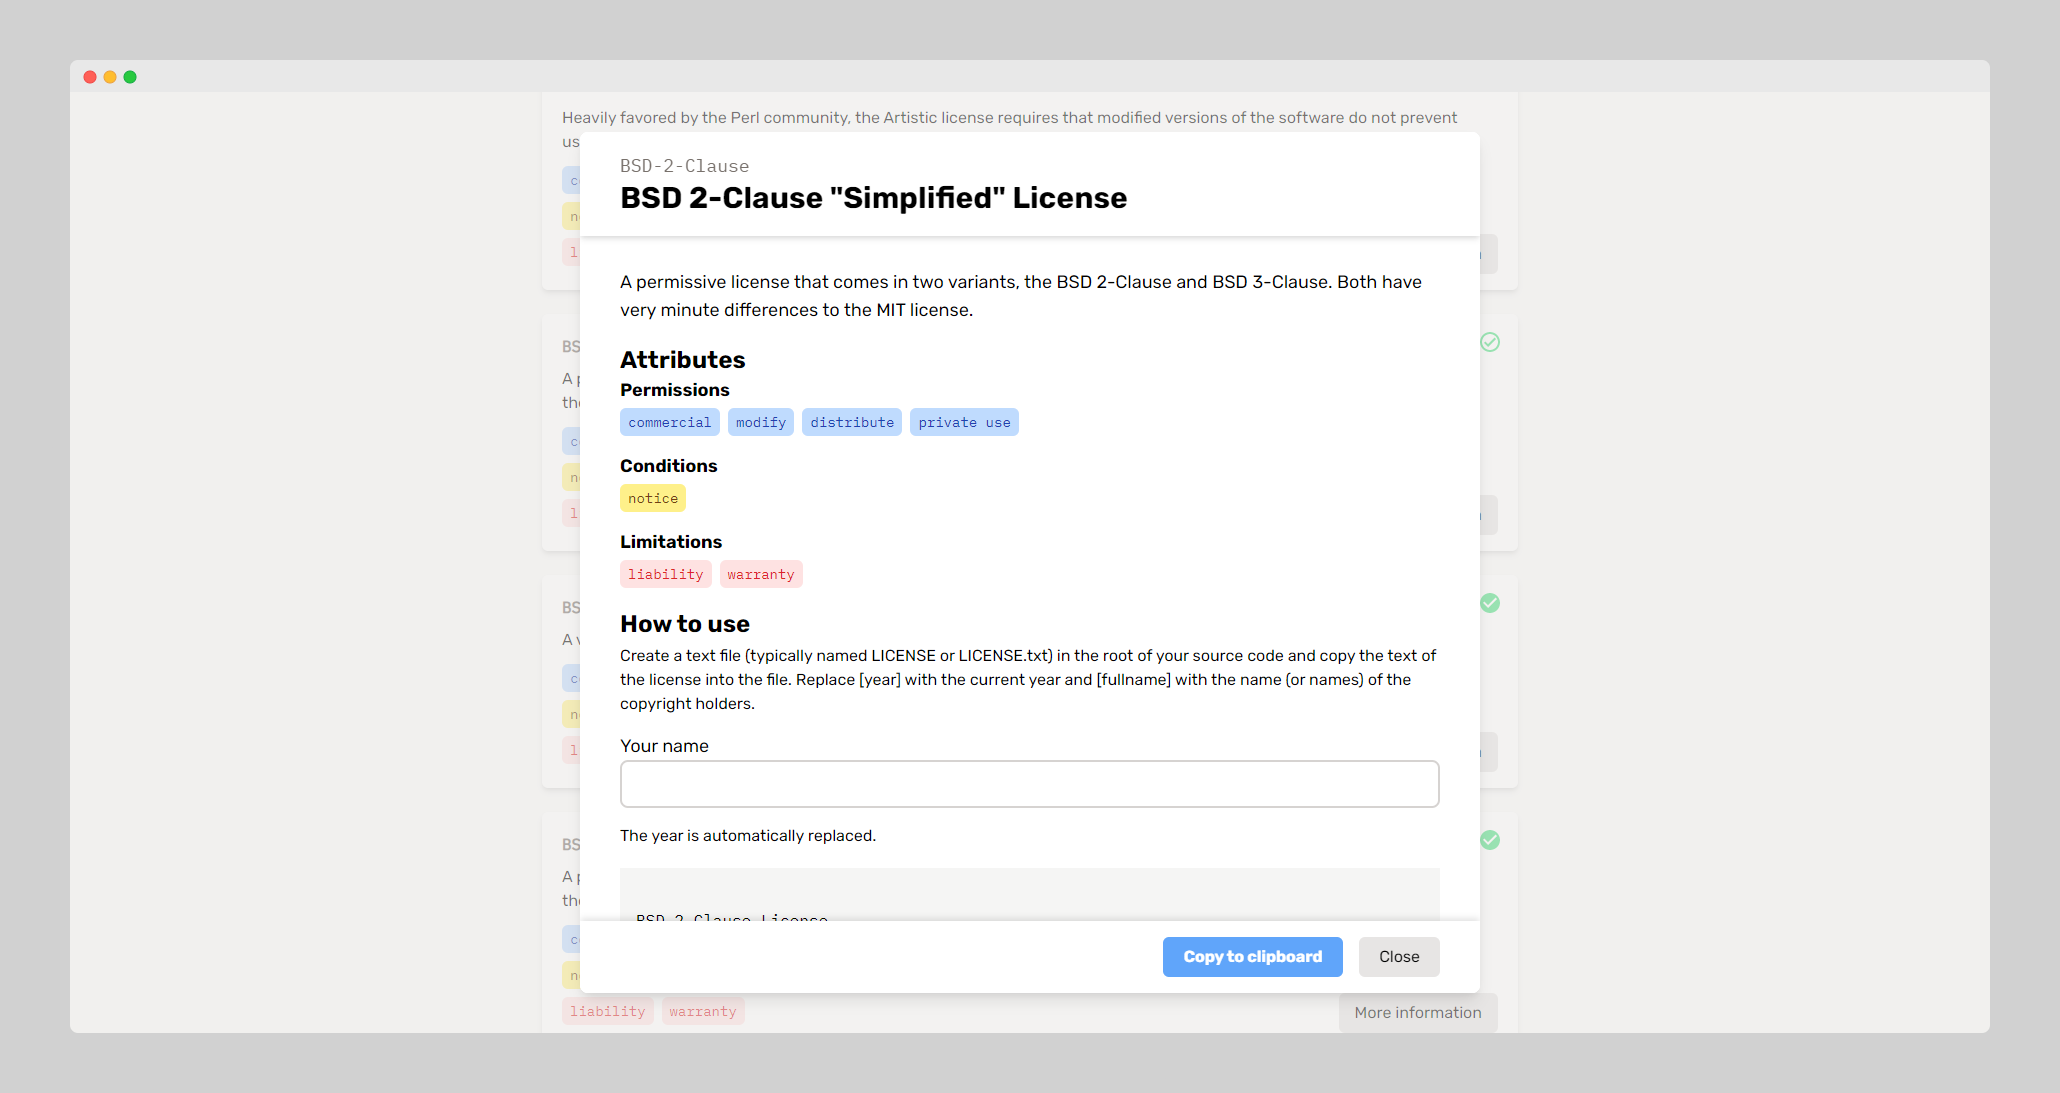This screenshot has height=1093, width=2060.
Task: Click the Your name label
Action: [x=664, y=746]
